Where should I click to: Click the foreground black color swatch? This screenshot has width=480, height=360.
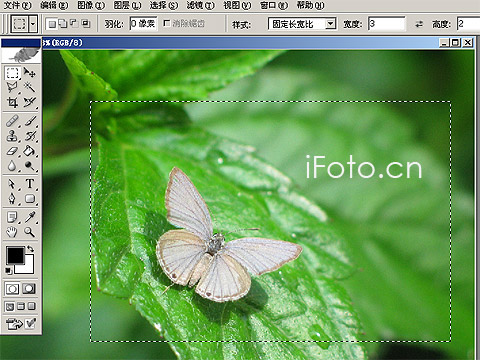(15, 256)
